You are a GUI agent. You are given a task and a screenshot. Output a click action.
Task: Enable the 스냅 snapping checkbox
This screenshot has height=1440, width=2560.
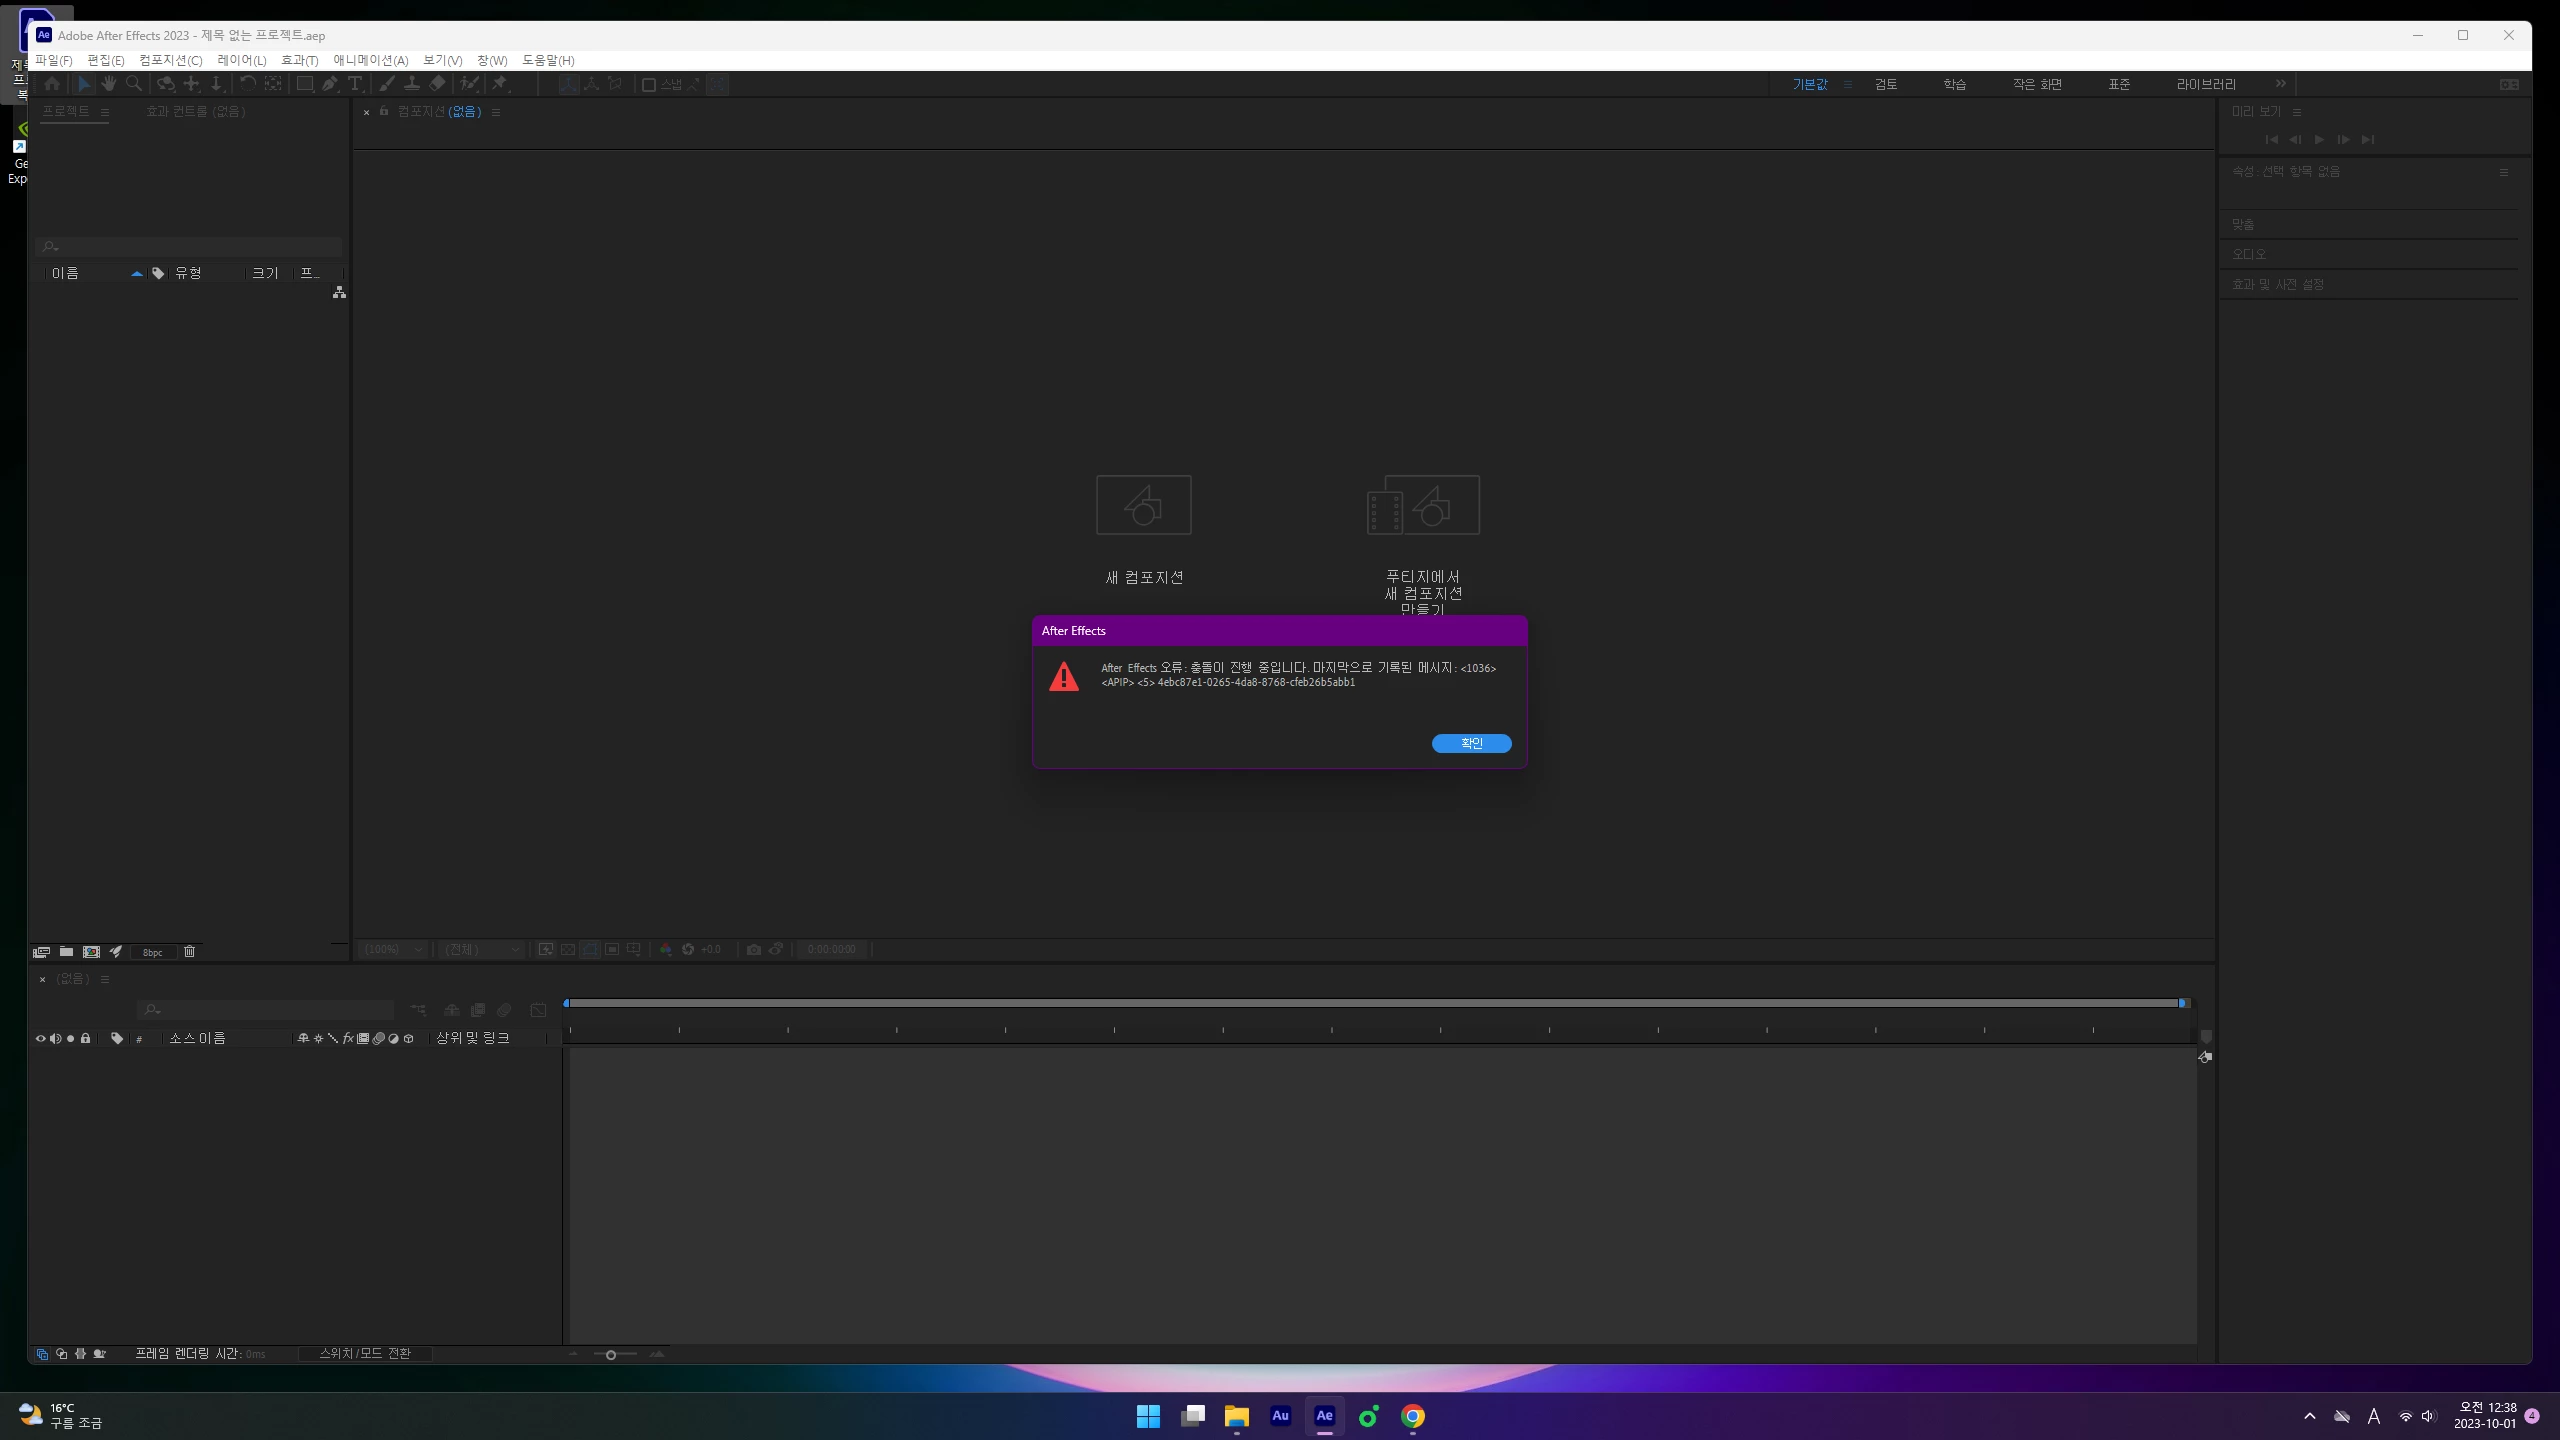click(x=648, y=85)
